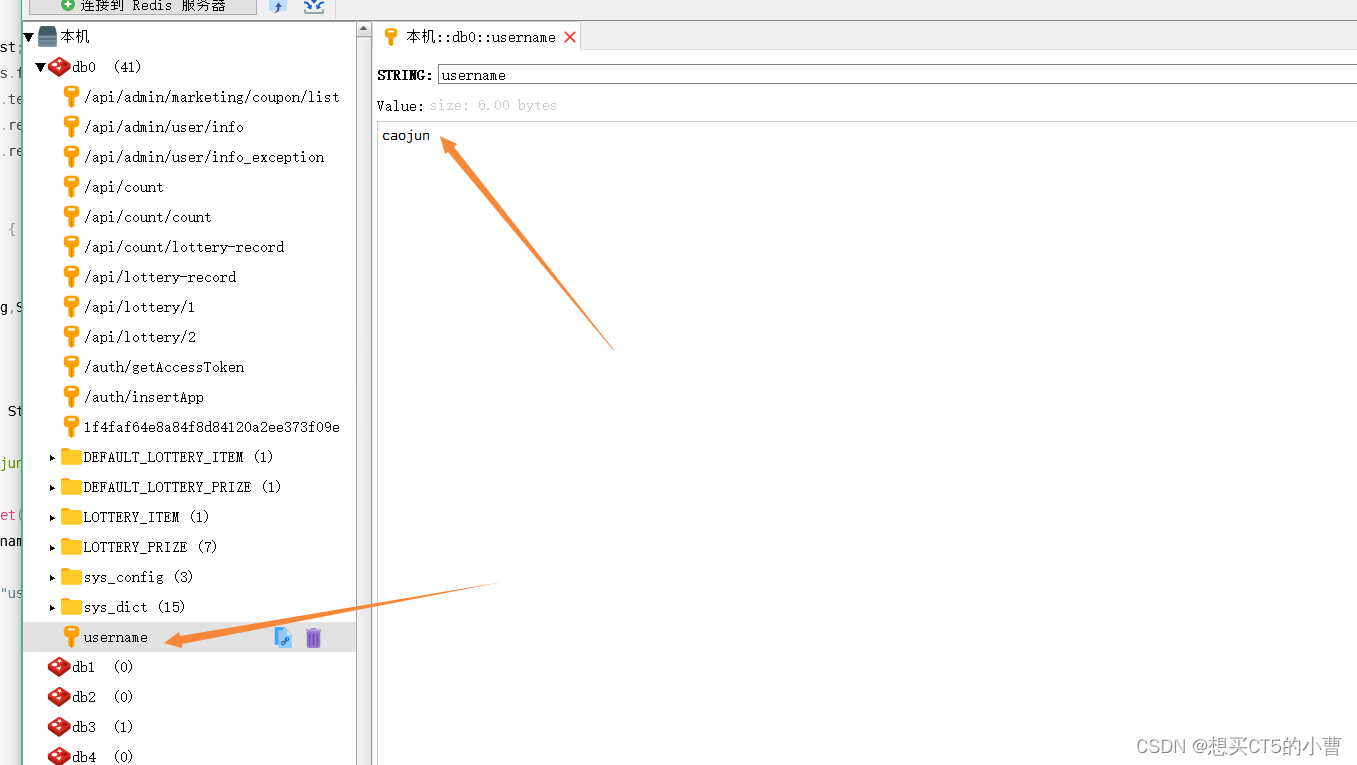Click the export connections toolbar icon

tap(314, 6)
